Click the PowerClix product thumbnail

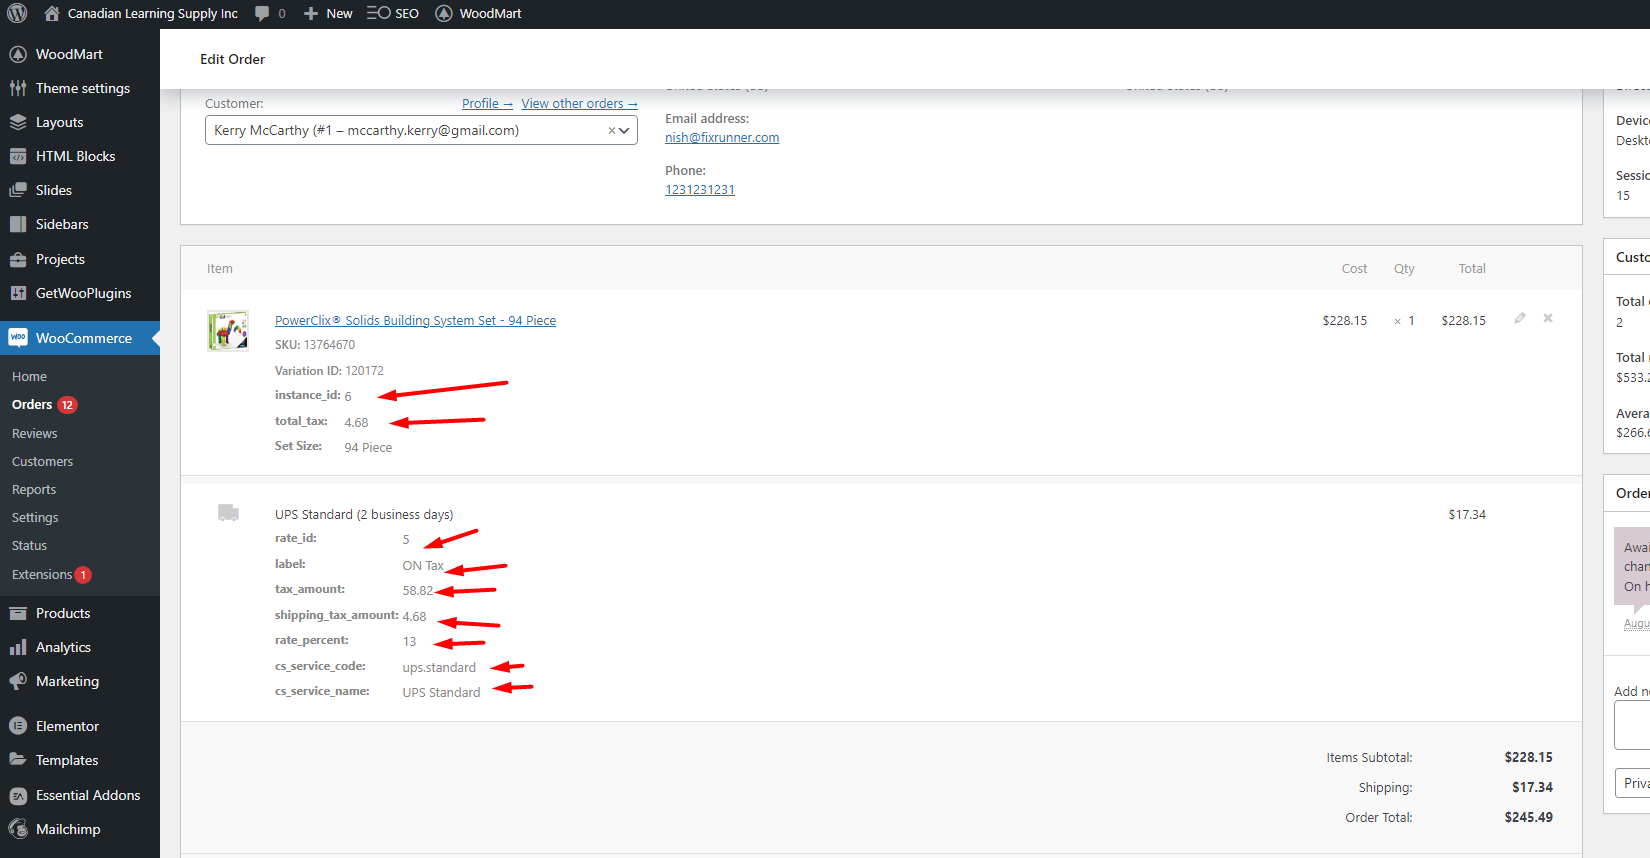coord(228,331)
